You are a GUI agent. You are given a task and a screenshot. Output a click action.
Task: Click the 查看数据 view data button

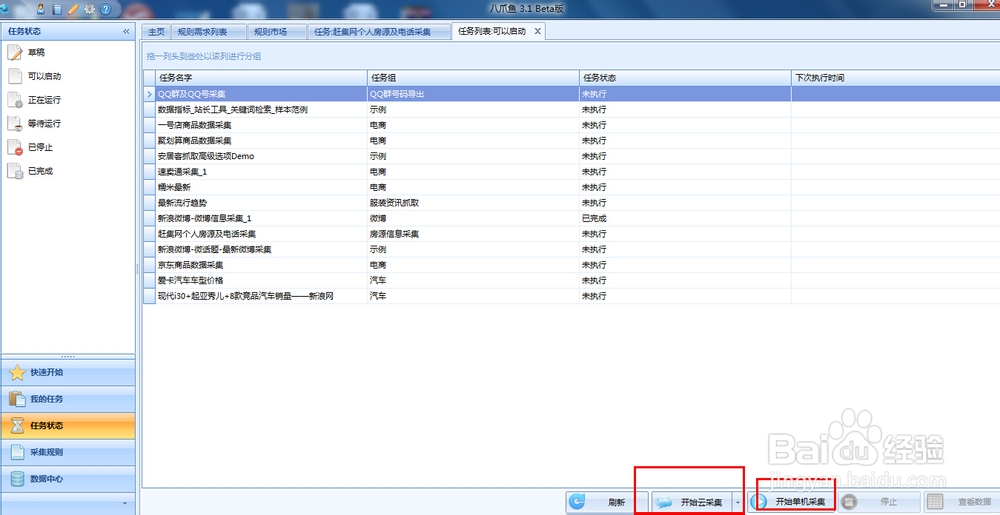tap(961, 502)
